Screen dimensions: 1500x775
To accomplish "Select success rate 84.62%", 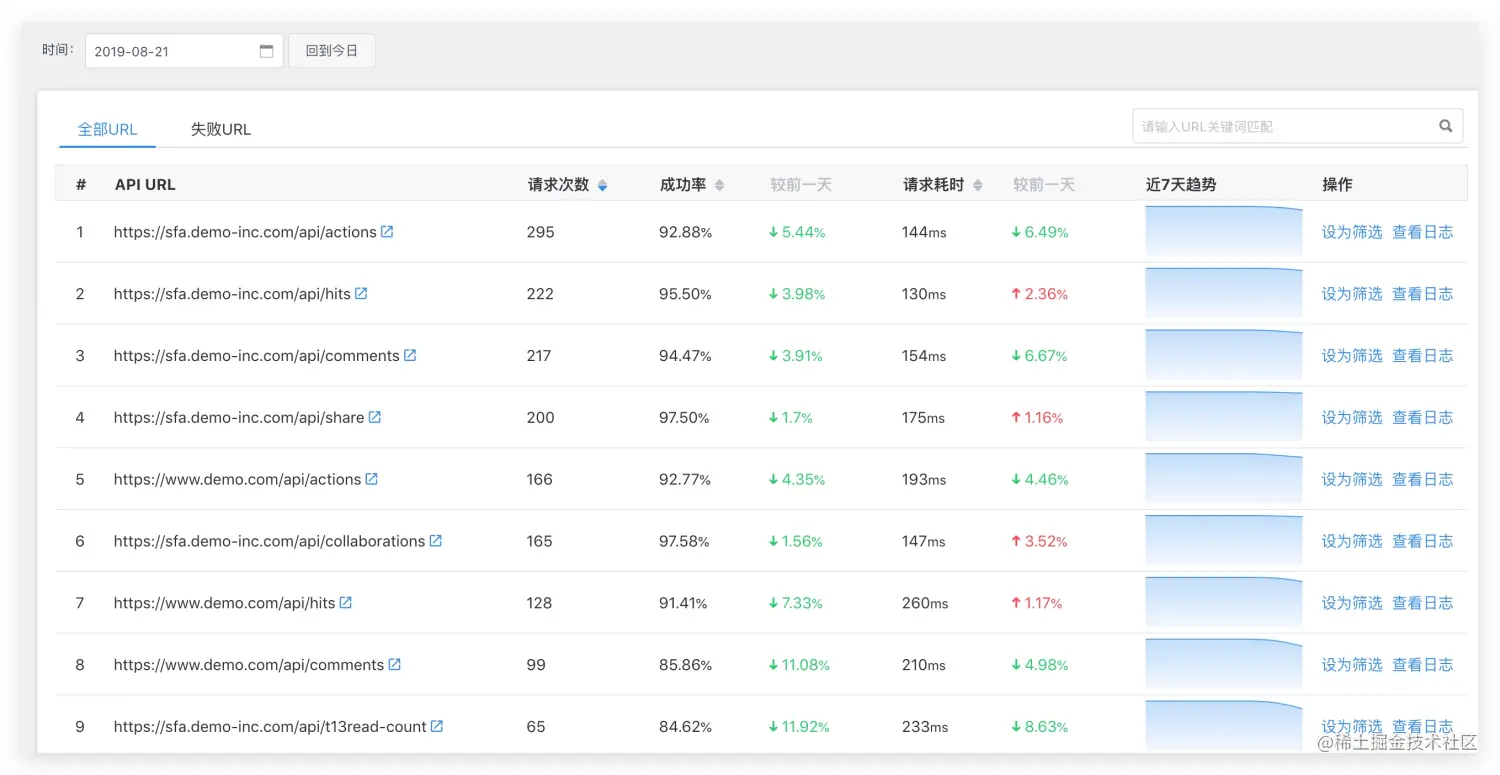I will 686,727.
